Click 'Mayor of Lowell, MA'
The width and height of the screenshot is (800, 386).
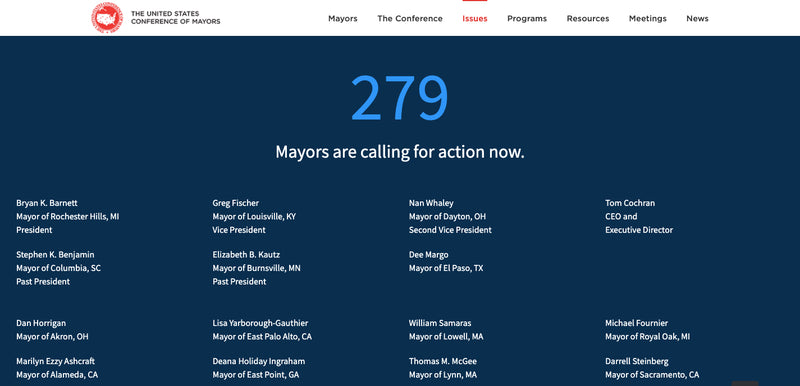(446, 337)
